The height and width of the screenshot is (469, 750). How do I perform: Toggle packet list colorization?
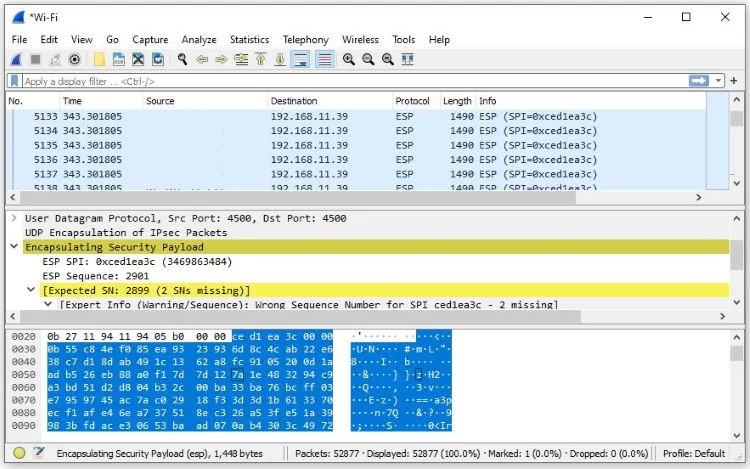(x=324, y=59)
